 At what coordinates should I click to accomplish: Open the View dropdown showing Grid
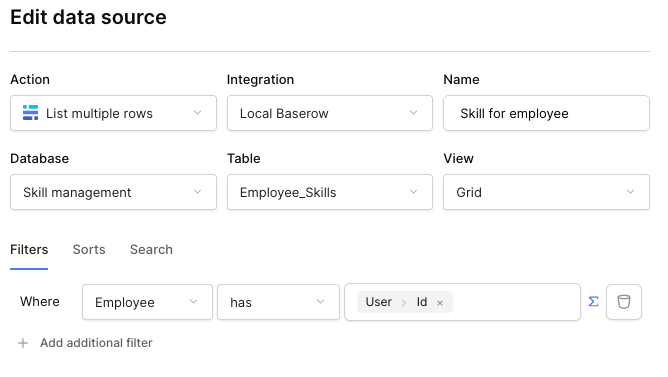click(x=546, y=192)
